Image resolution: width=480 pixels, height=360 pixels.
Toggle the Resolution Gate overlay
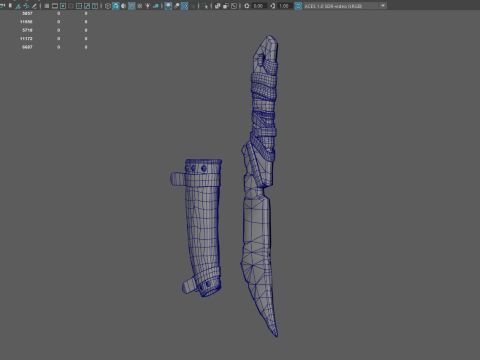tap(63, 6)
